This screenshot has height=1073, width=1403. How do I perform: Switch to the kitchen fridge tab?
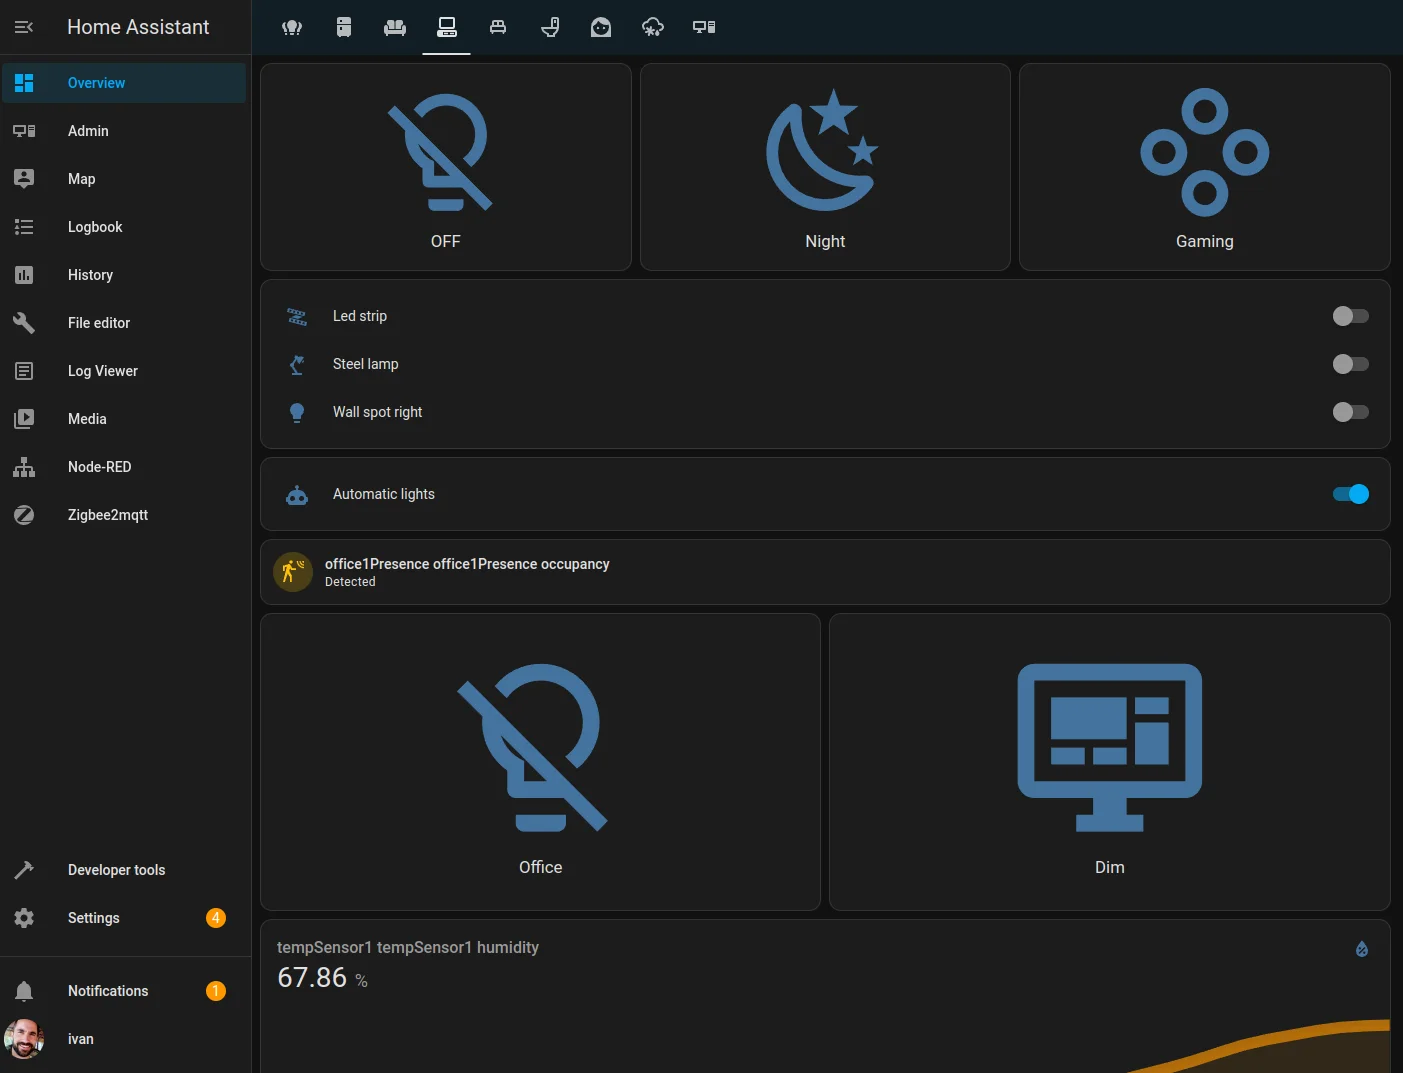(x=344, y=27)
